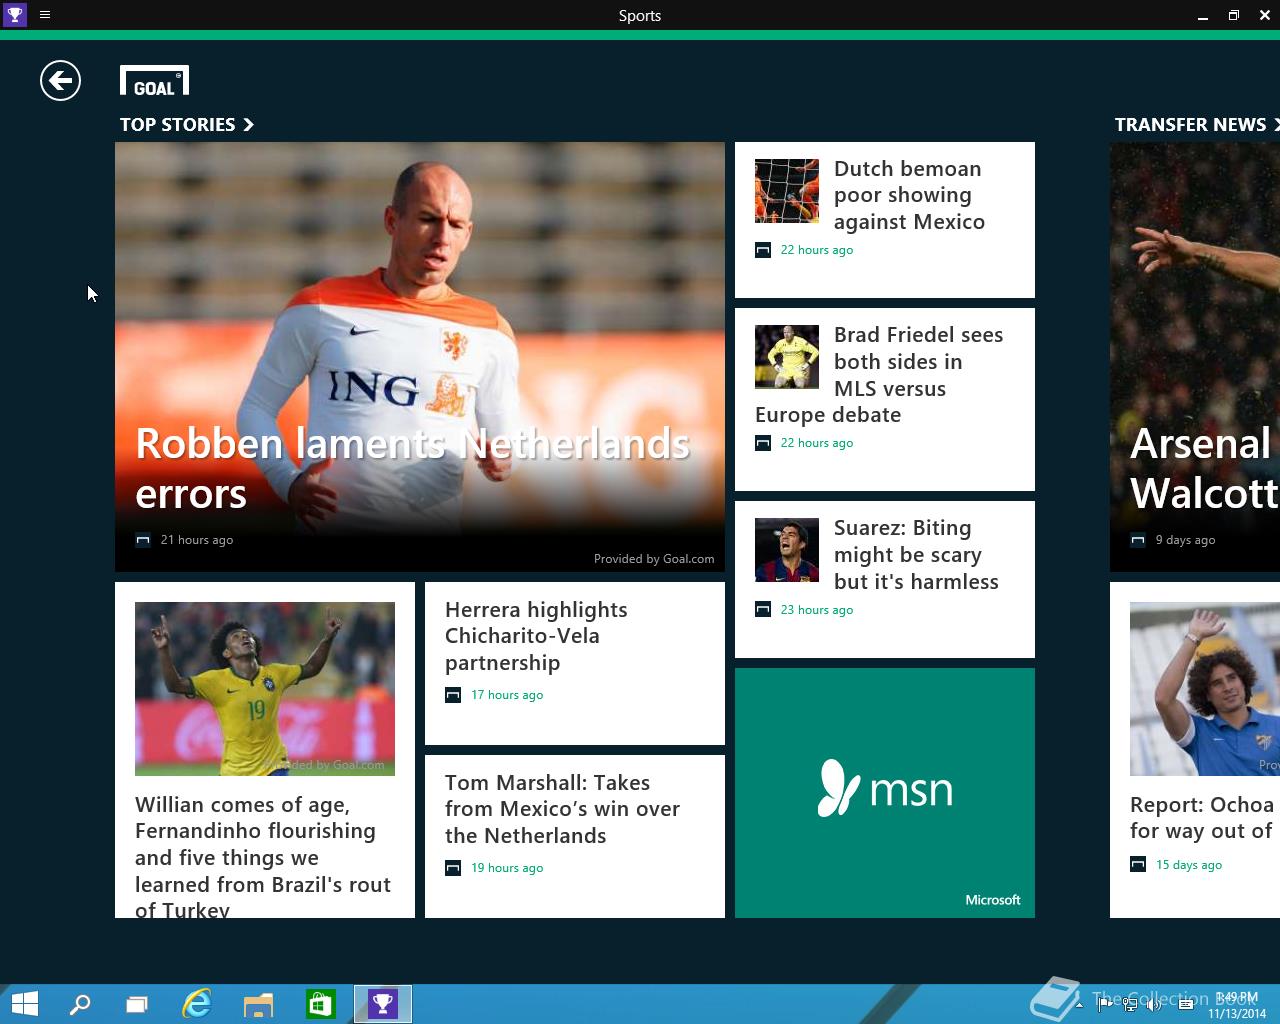Launch Internet Explorer from the taskbar
Screen dimensions: 1280x1024
(x=197, y=1004)
